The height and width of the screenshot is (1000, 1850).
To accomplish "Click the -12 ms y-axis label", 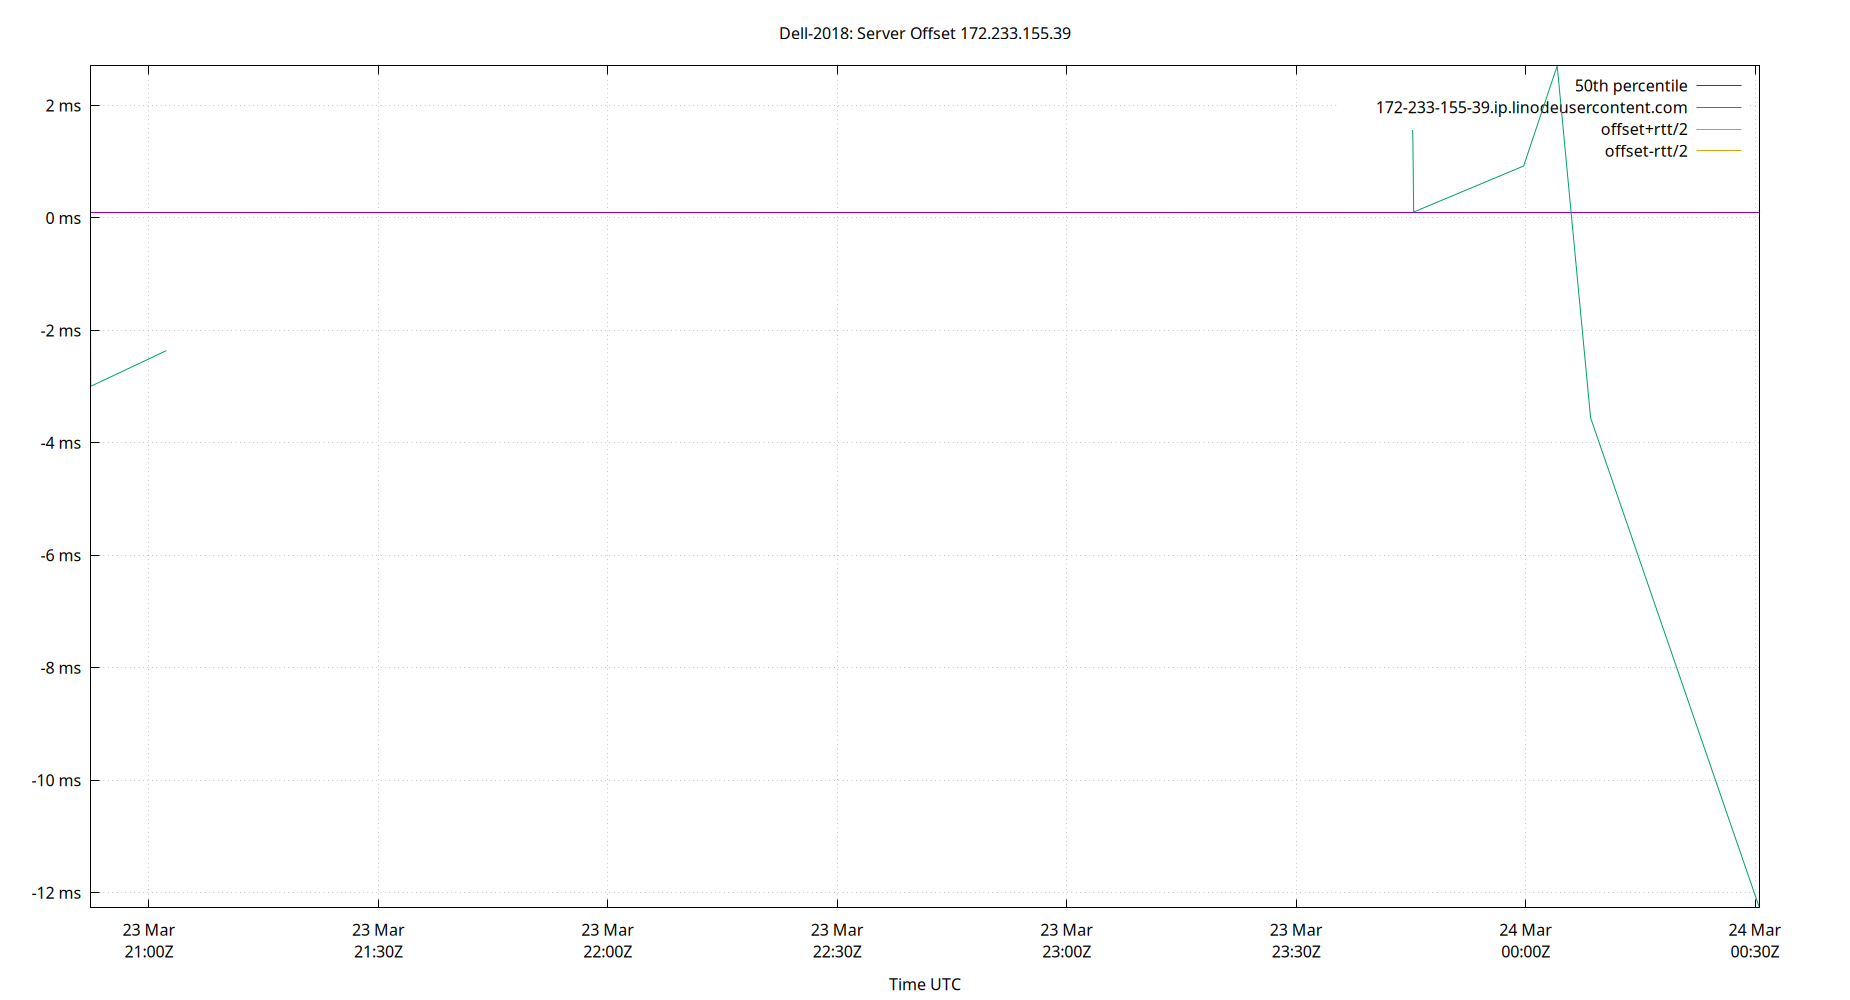I will tap(55, 893).
